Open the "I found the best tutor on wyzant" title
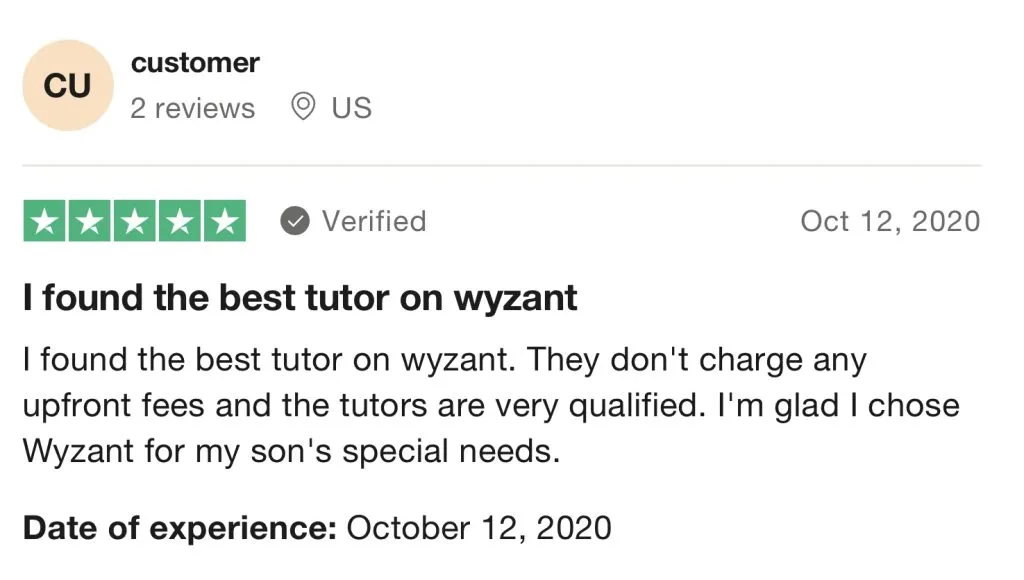 (x=300, y=298)
